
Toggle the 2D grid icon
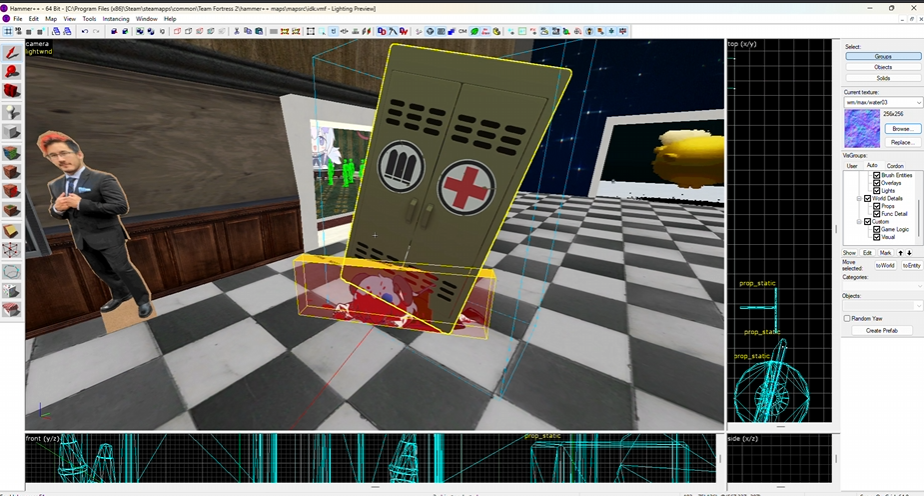coord(7,31)
